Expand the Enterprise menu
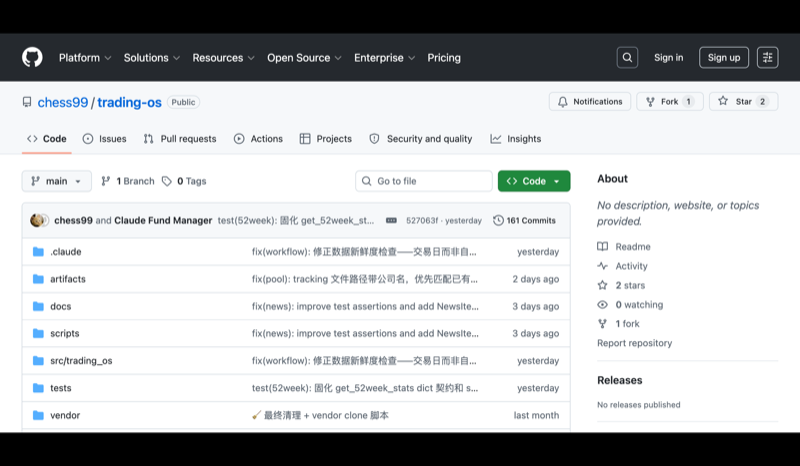Screen dimensions: 800x466 (384, 58)
